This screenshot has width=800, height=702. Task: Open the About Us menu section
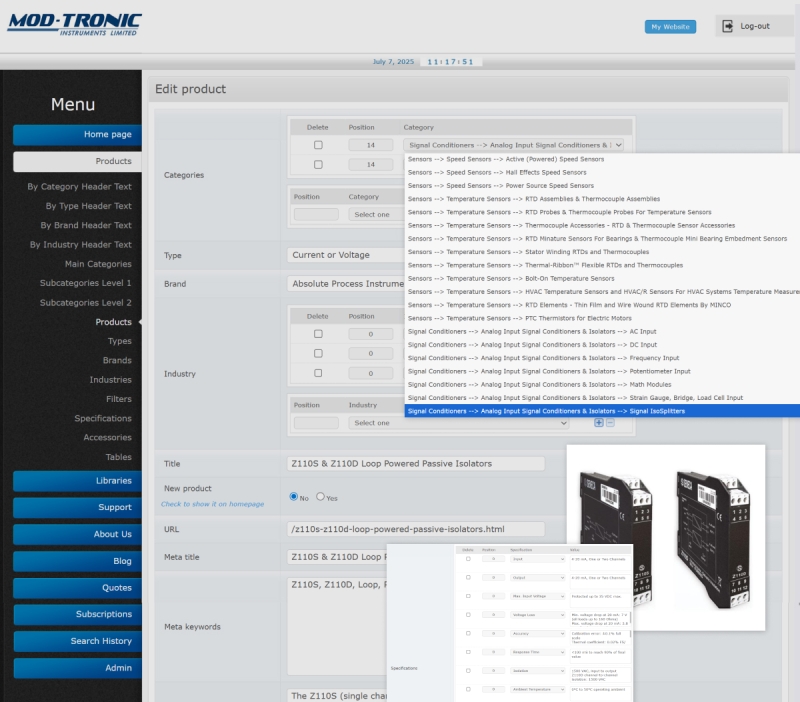pyautogui.click(x=78, y=534)
